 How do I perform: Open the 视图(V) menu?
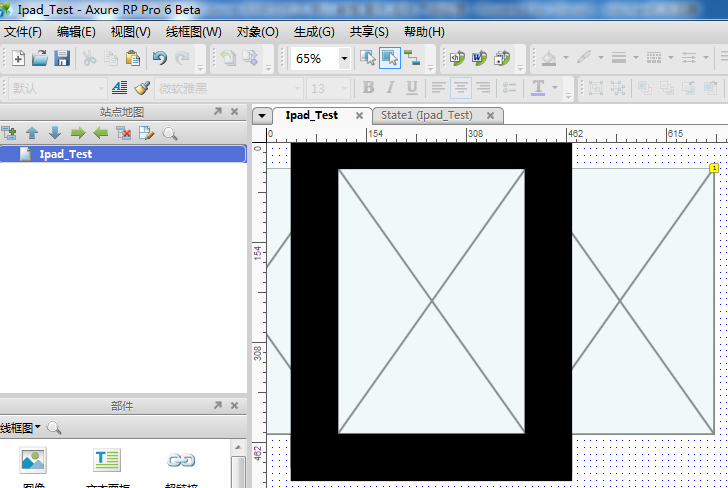coord(130,32)
